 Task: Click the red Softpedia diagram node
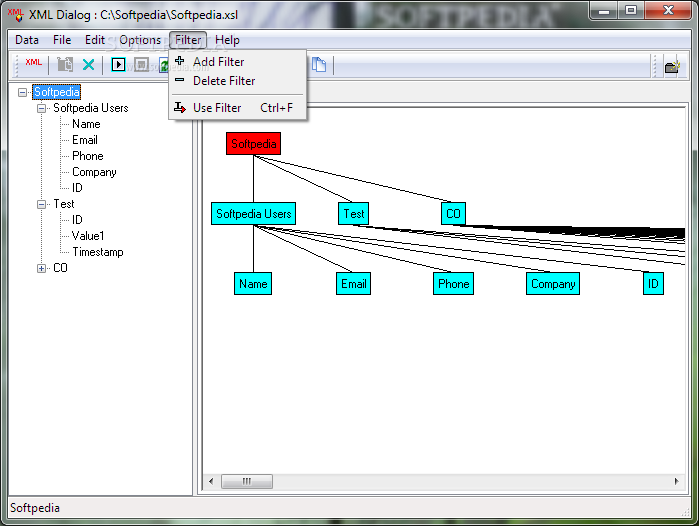click(253, 144)
